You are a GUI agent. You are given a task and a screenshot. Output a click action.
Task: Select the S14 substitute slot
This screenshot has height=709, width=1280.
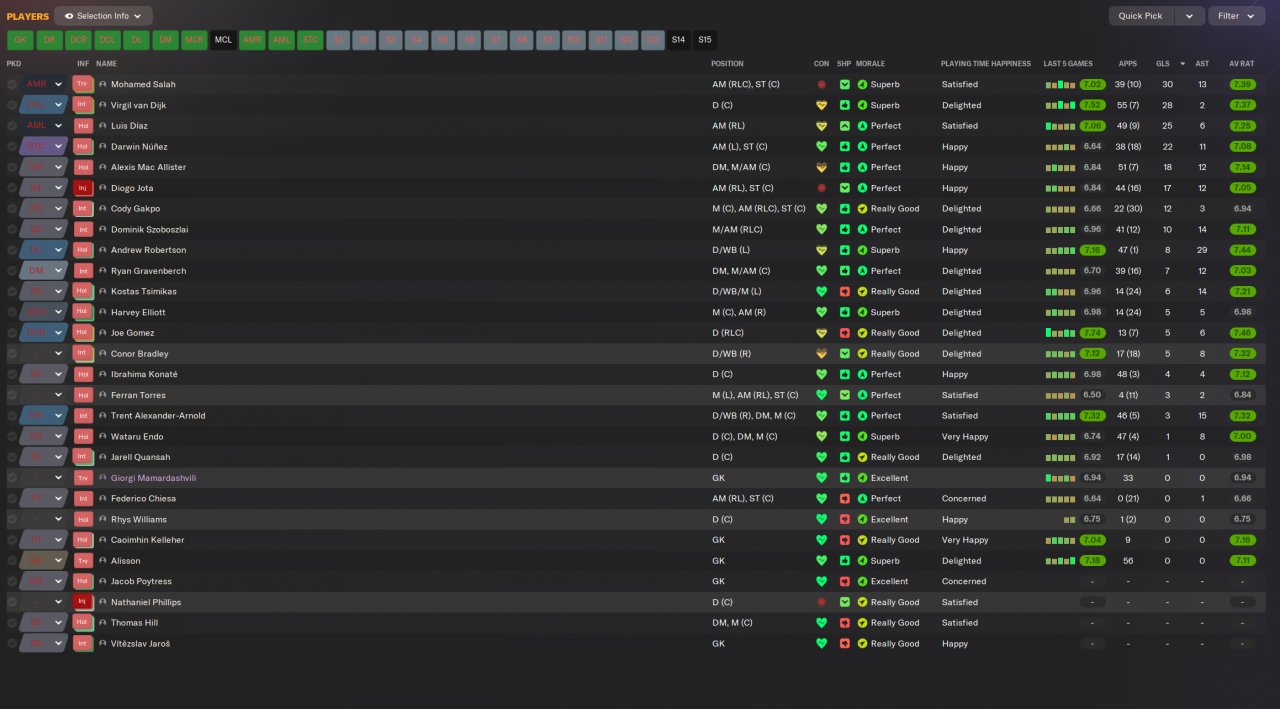click(x=679, y=40)
